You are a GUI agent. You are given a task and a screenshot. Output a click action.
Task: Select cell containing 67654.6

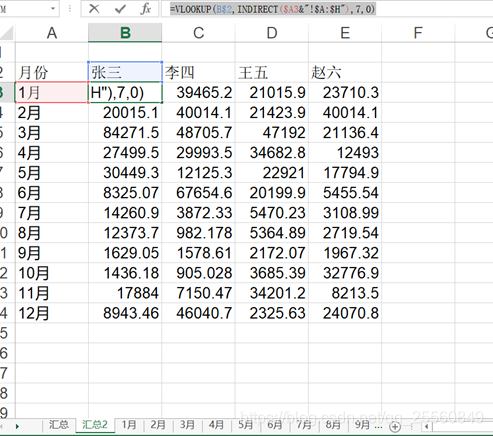(x=199, y=193)
